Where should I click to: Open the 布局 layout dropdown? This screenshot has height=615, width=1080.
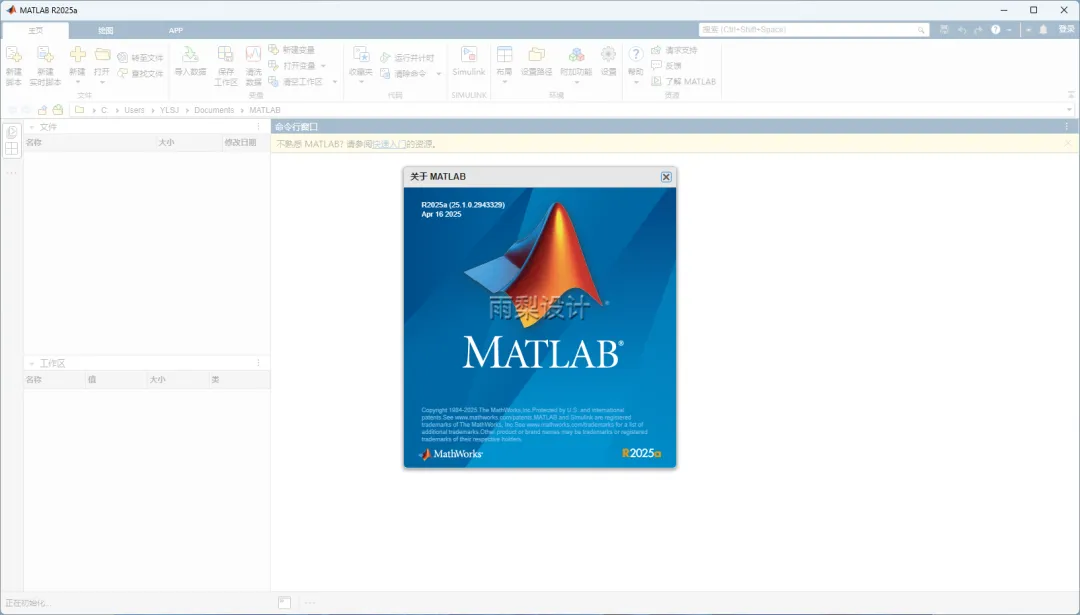(x=504, y=82)
